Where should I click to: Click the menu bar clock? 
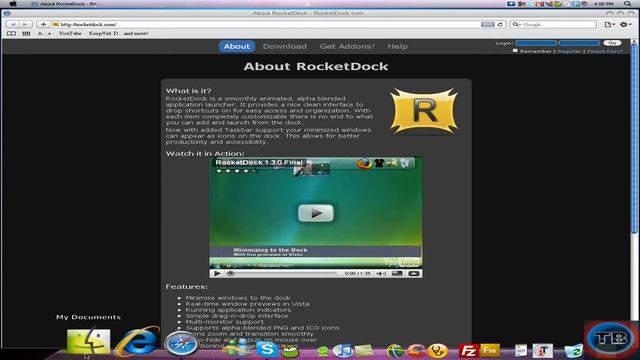tap(604, 4)
